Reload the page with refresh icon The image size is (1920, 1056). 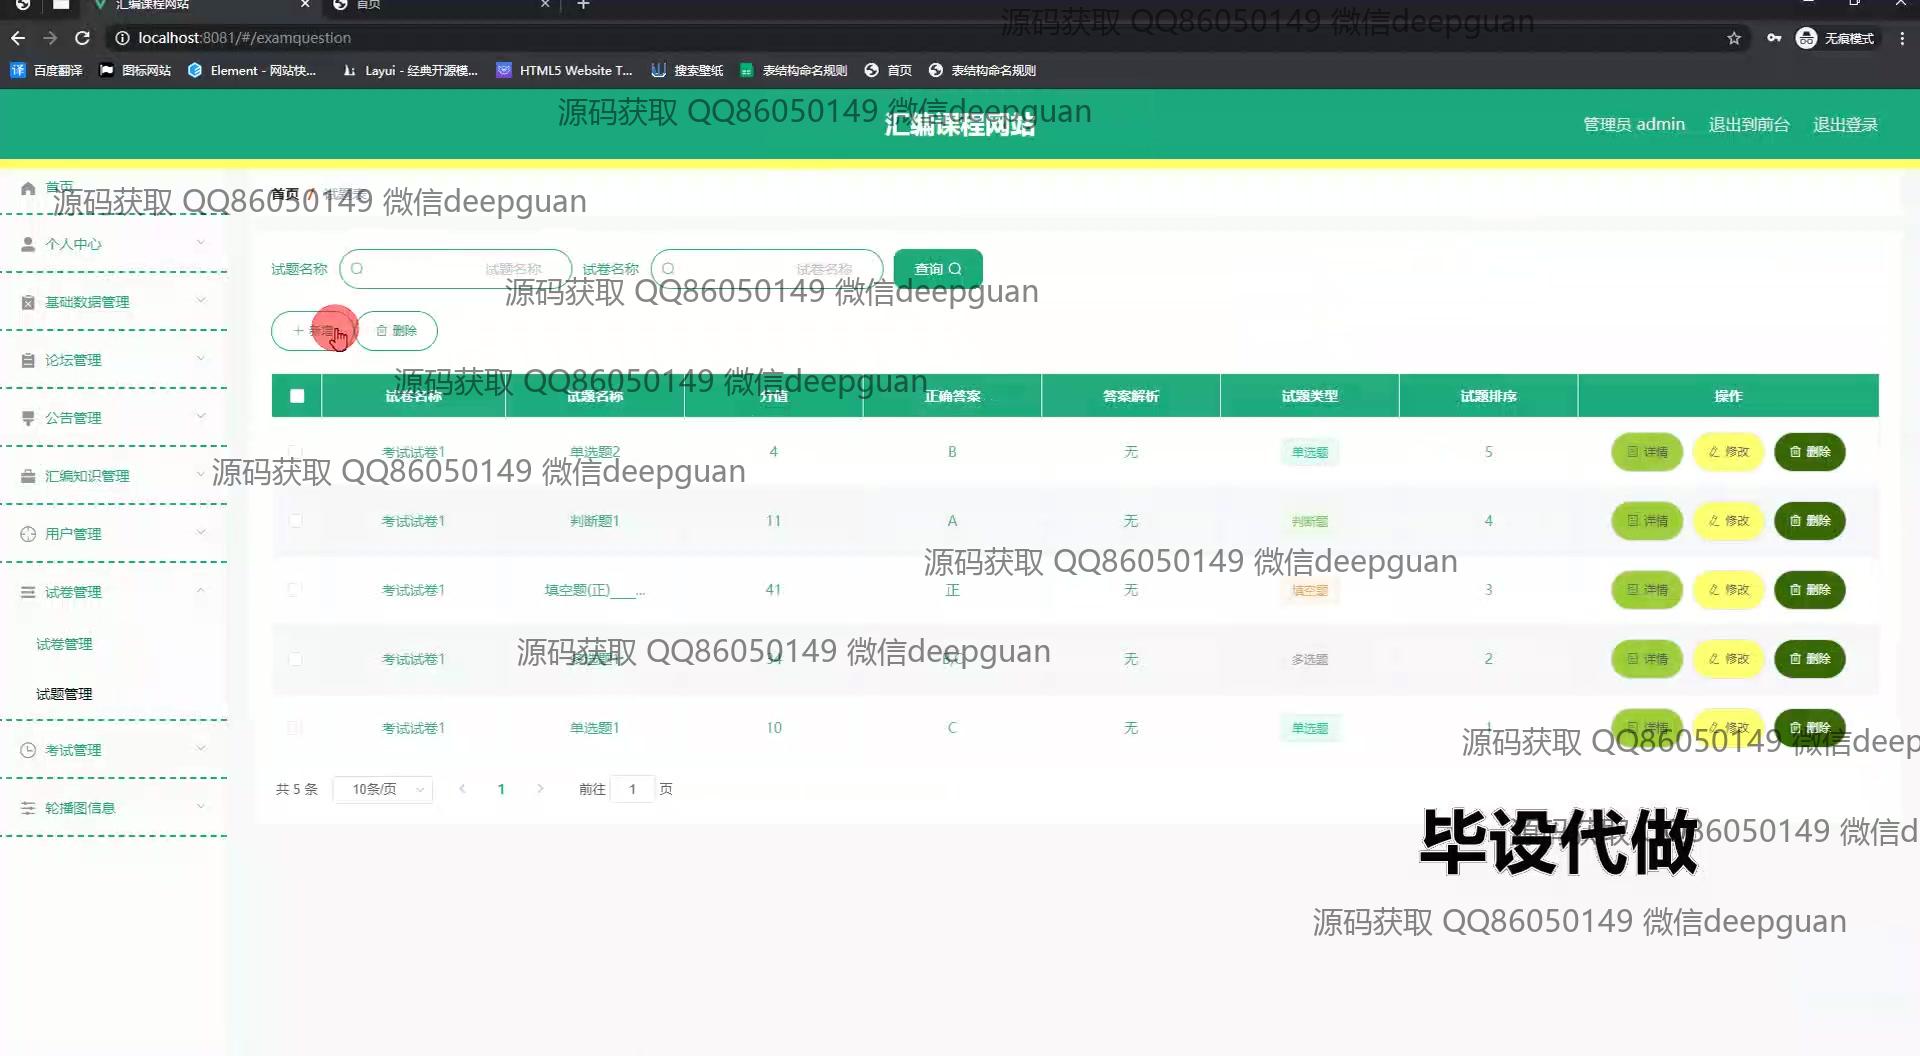coord(83,38)
